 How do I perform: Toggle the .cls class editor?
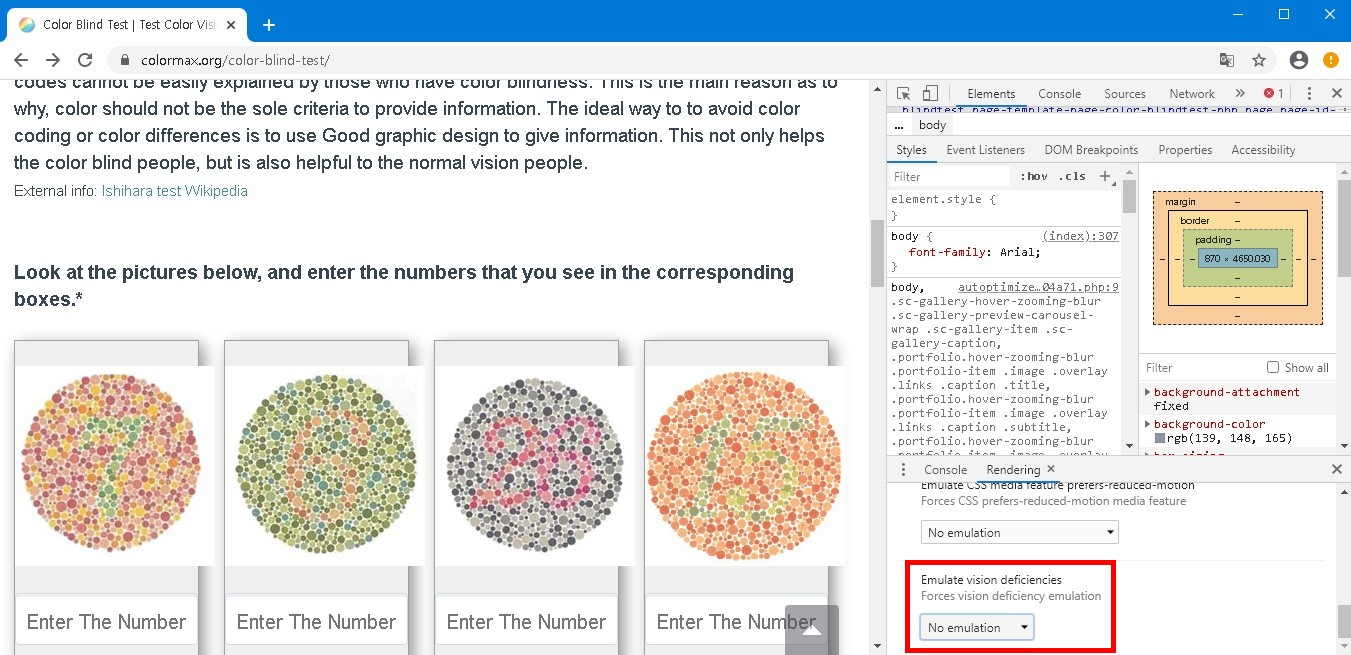1072,176
